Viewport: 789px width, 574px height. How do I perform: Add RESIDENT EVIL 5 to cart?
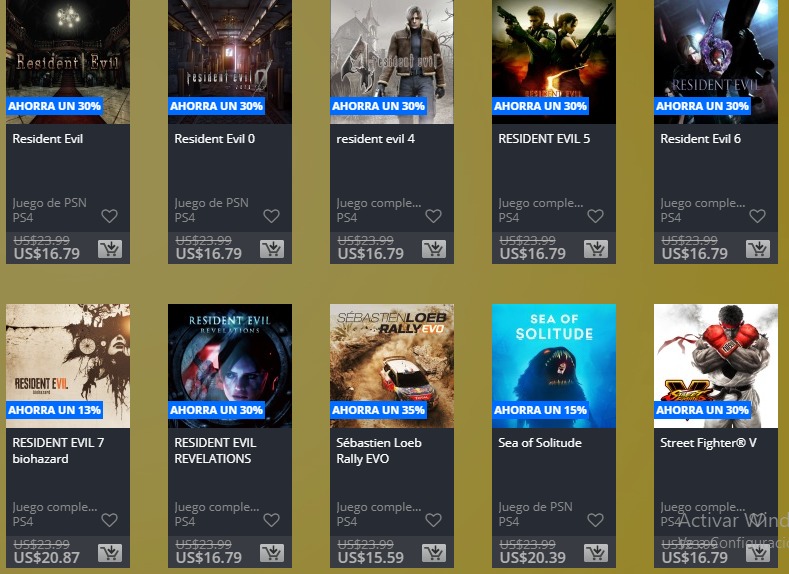coord(596,249)
